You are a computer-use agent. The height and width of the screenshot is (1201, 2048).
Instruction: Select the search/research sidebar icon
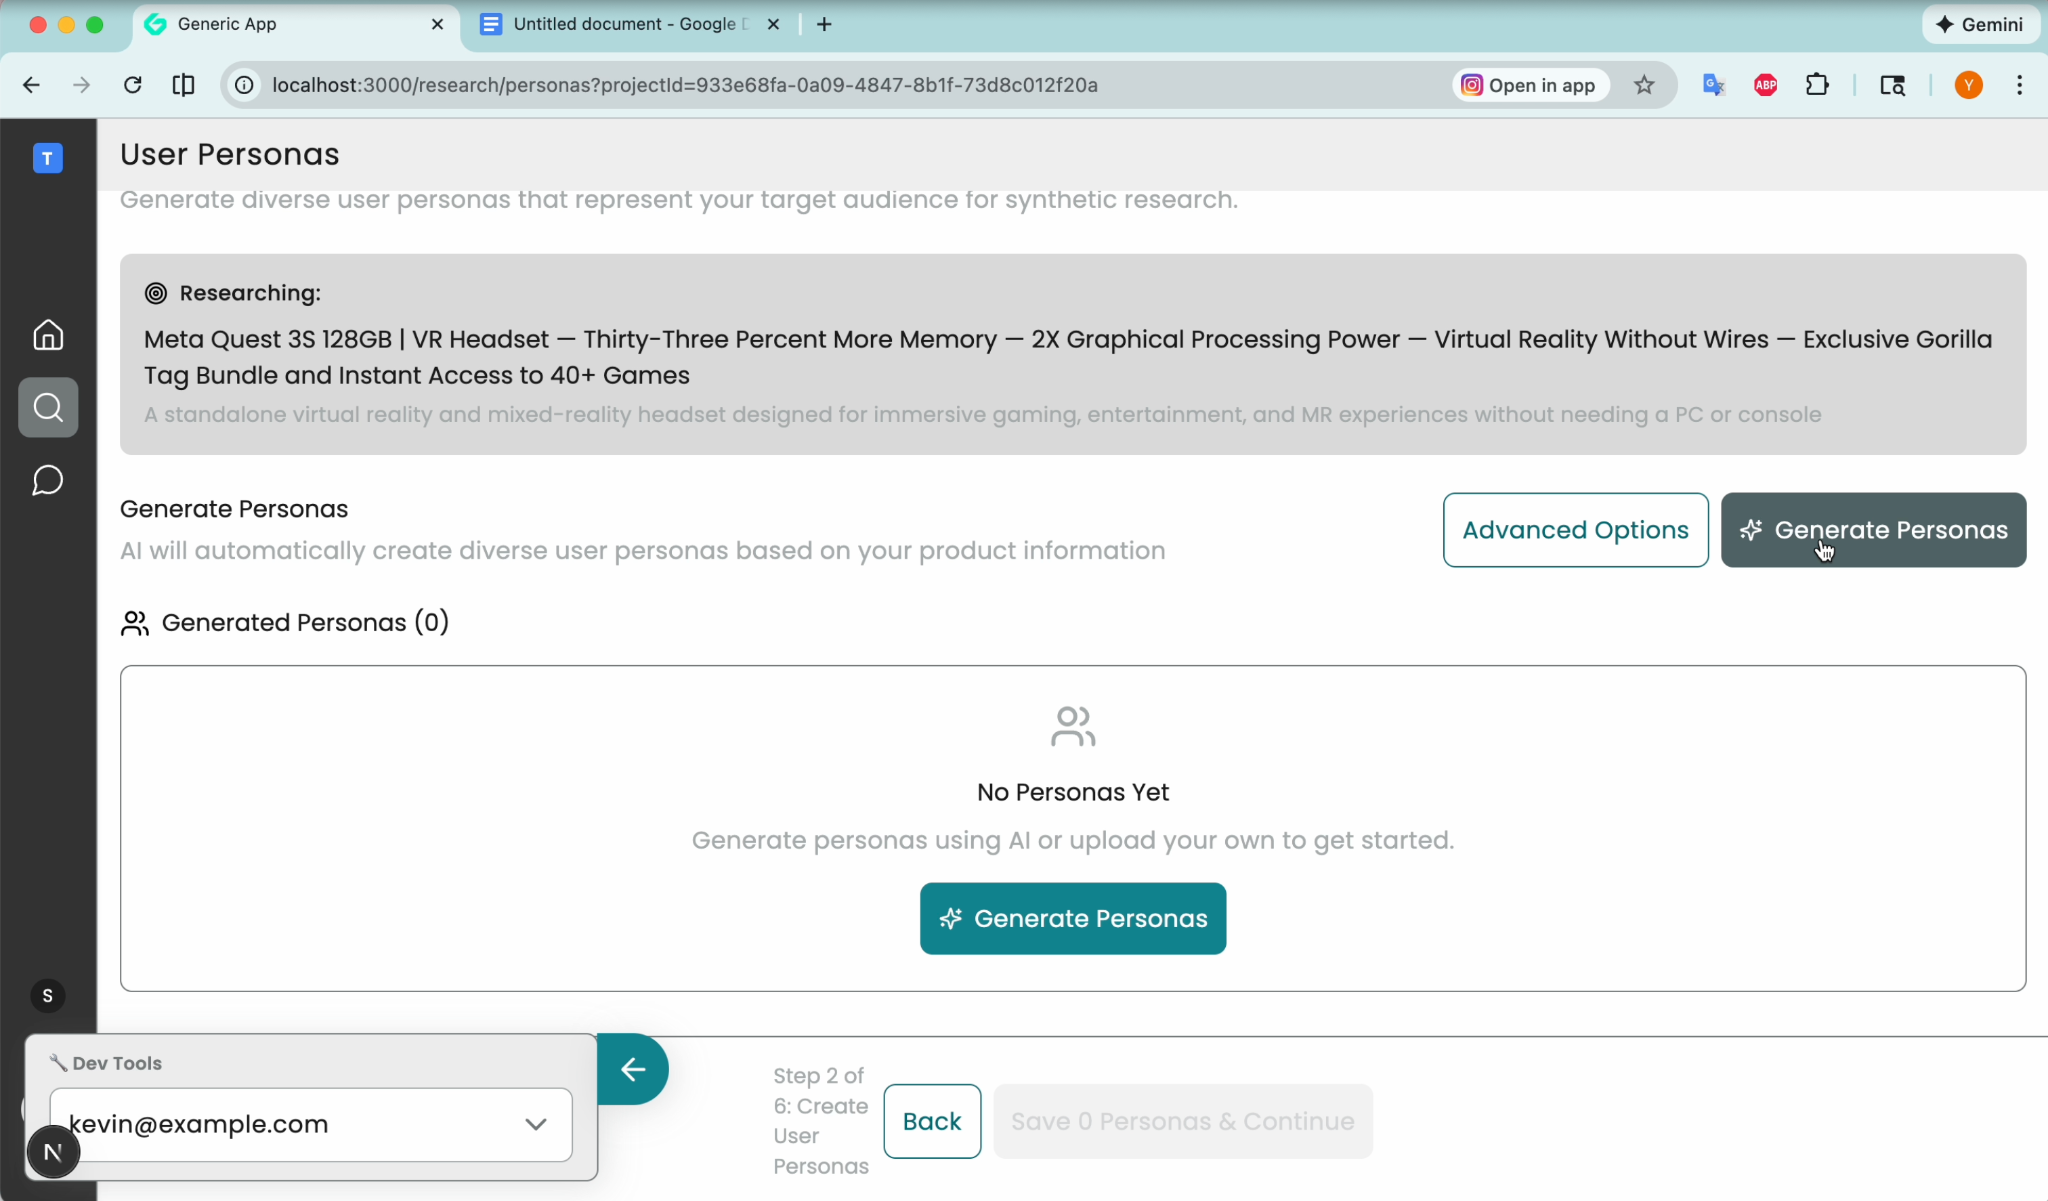coord(48,407)
